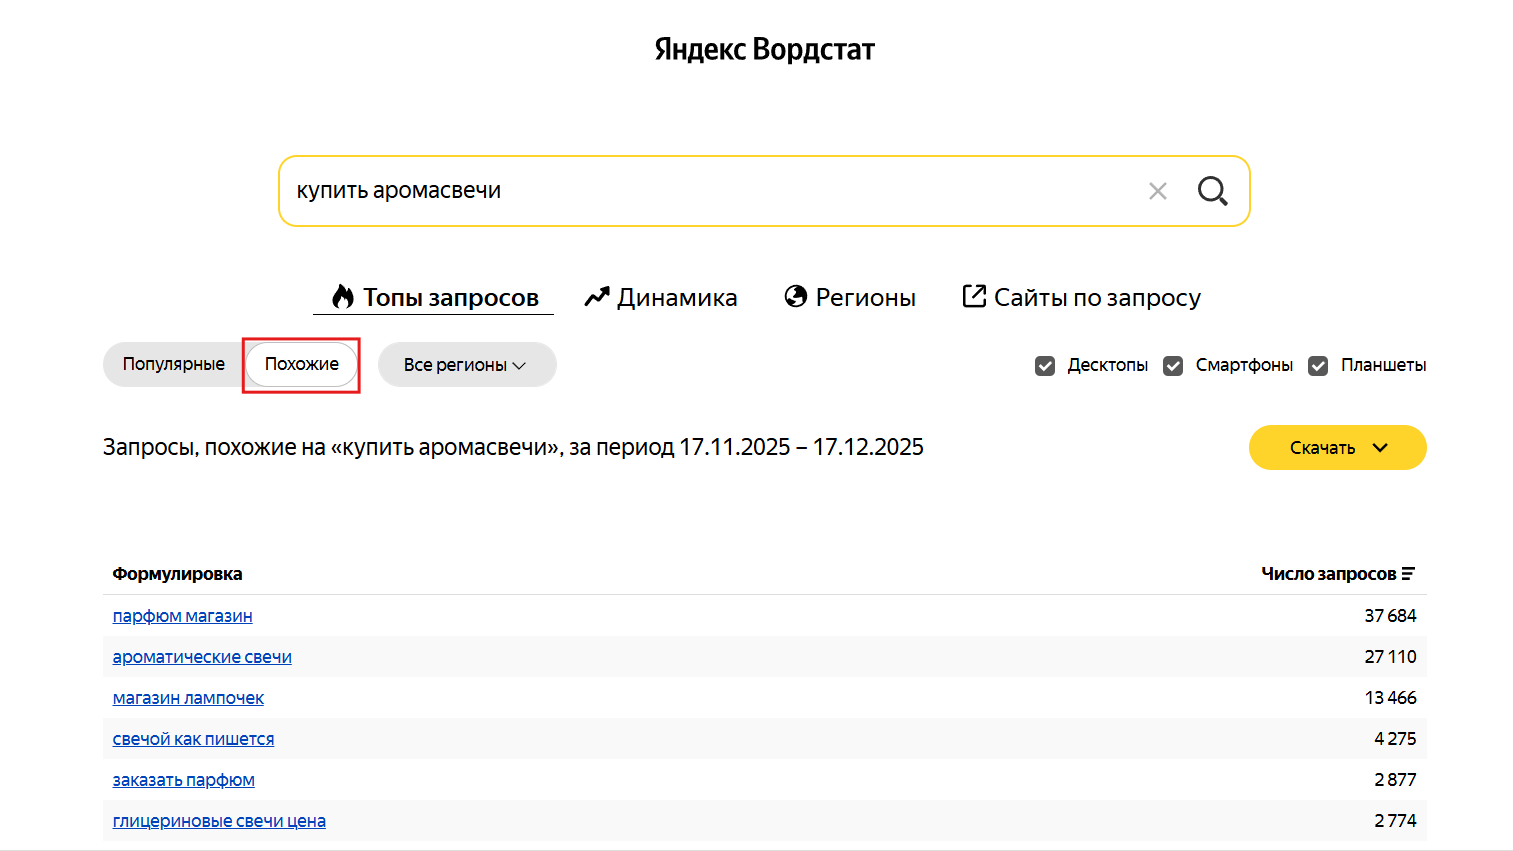Image resolution: width=1513 pixels, height=851 pixels.
Task: Go to the Сайты по запросу tab
Action: point(1081,297)
